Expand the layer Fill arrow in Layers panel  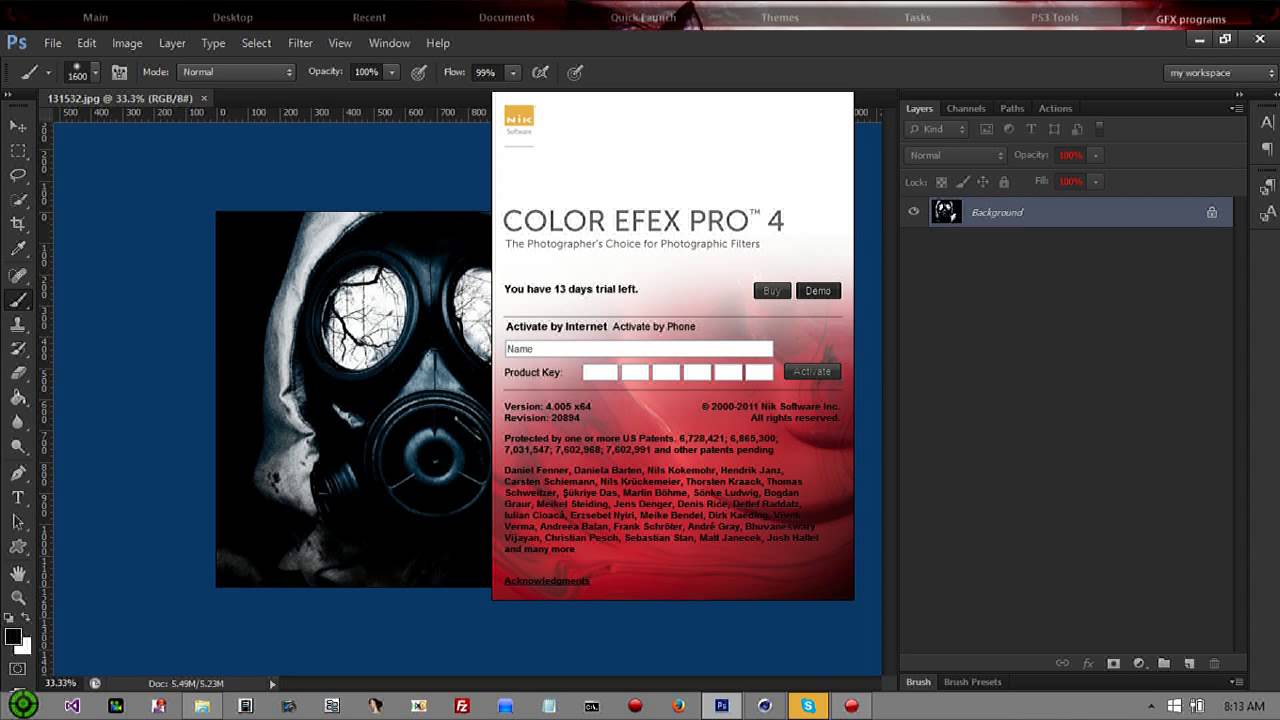[x=1095, y=182]
